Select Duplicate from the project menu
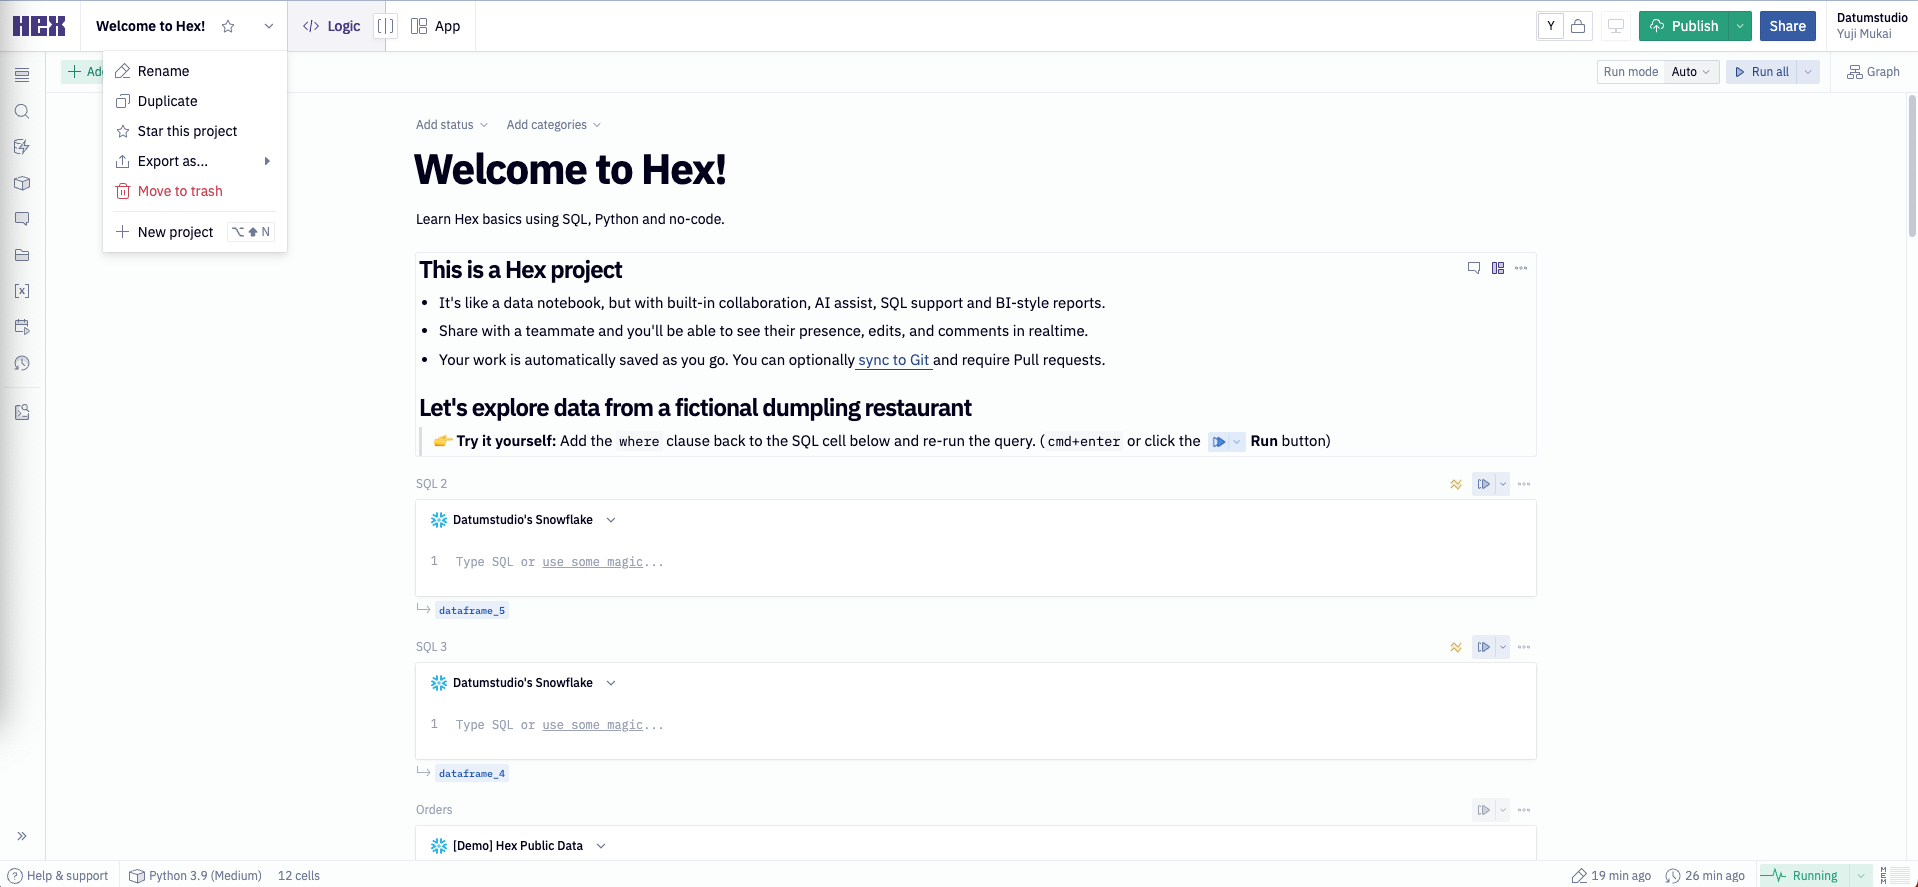Viewport: 1918px width, 887px height. coord(168,101)
